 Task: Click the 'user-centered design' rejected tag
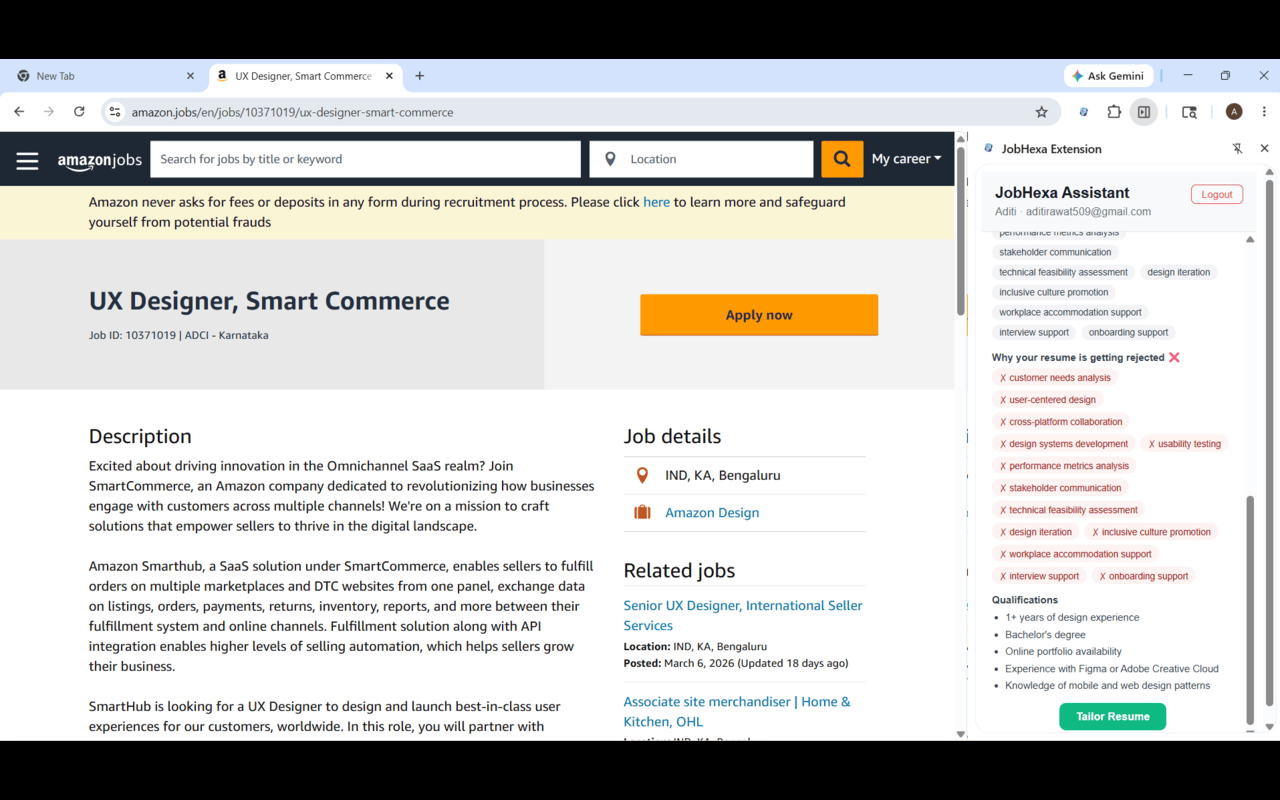click(1048, 400)
